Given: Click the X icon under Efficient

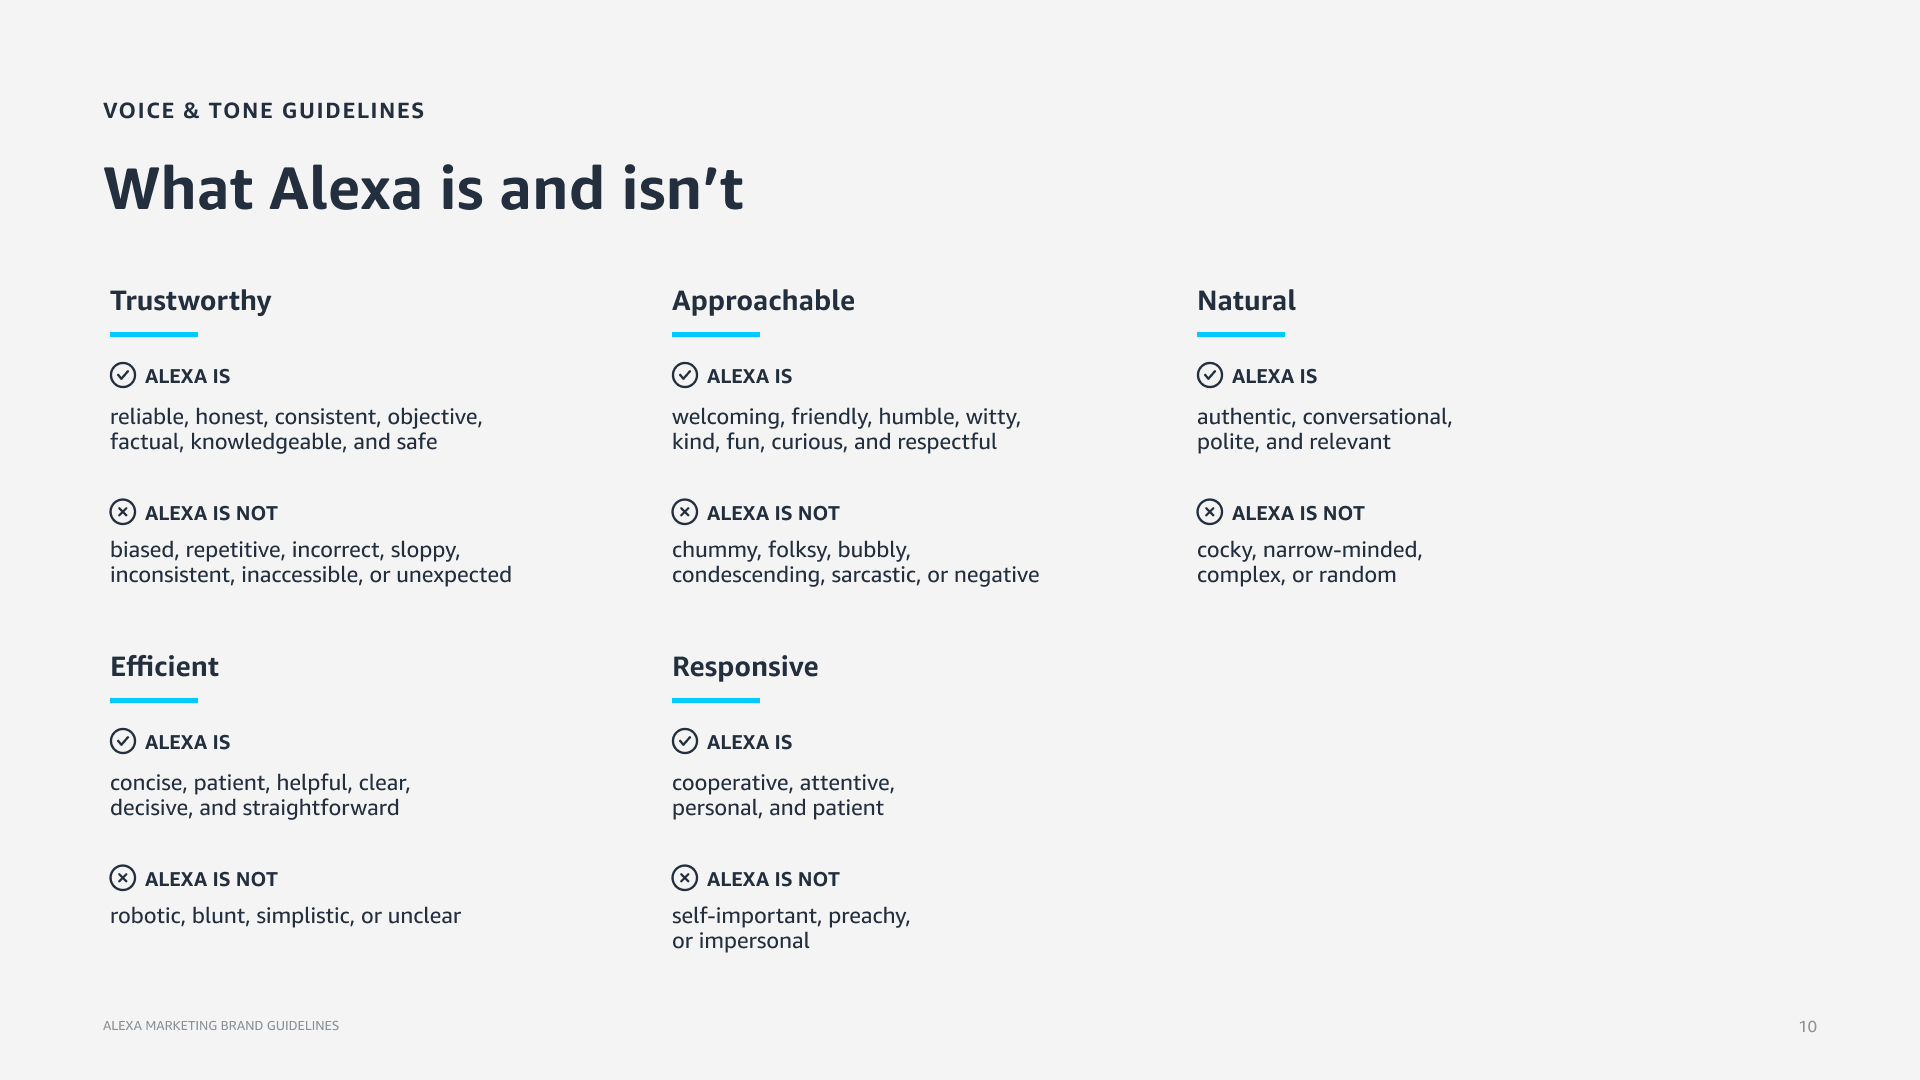Looking at the screenshot, I should (123, 878).
